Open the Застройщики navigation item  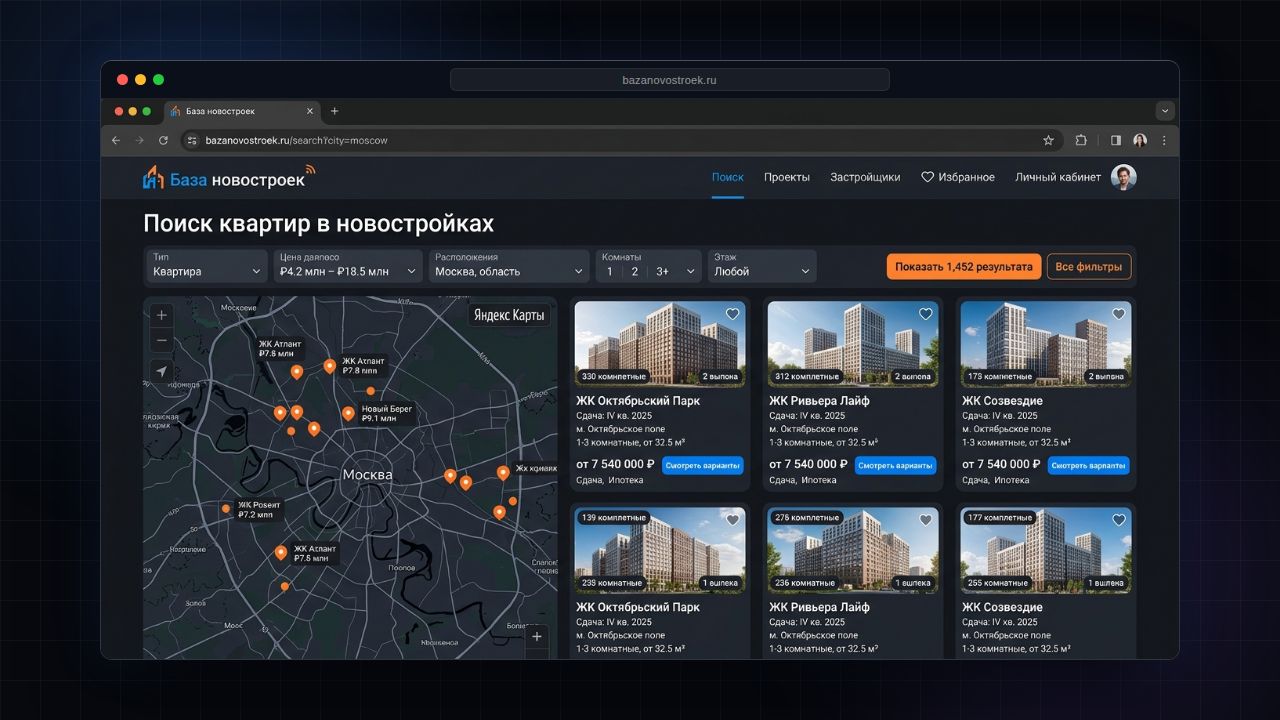pos(865,177)
